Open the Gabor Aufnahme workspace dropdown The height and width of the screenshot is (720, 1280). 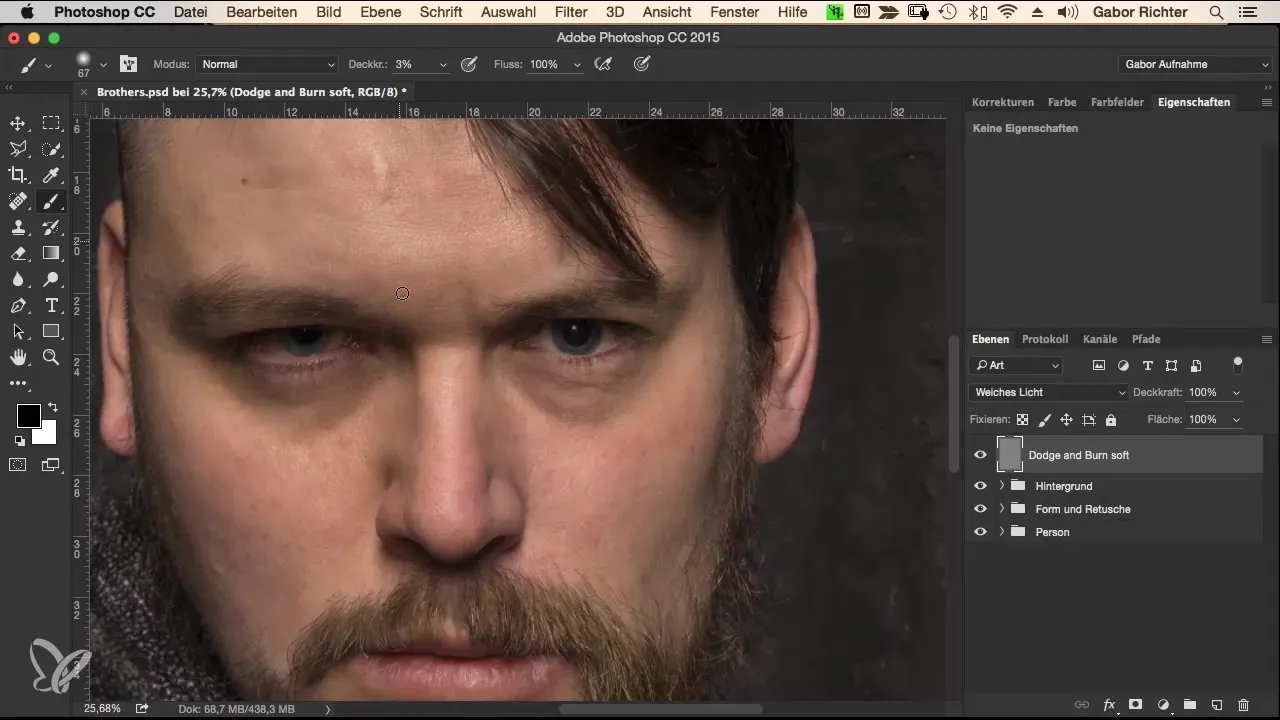[x=1194, y=64]
